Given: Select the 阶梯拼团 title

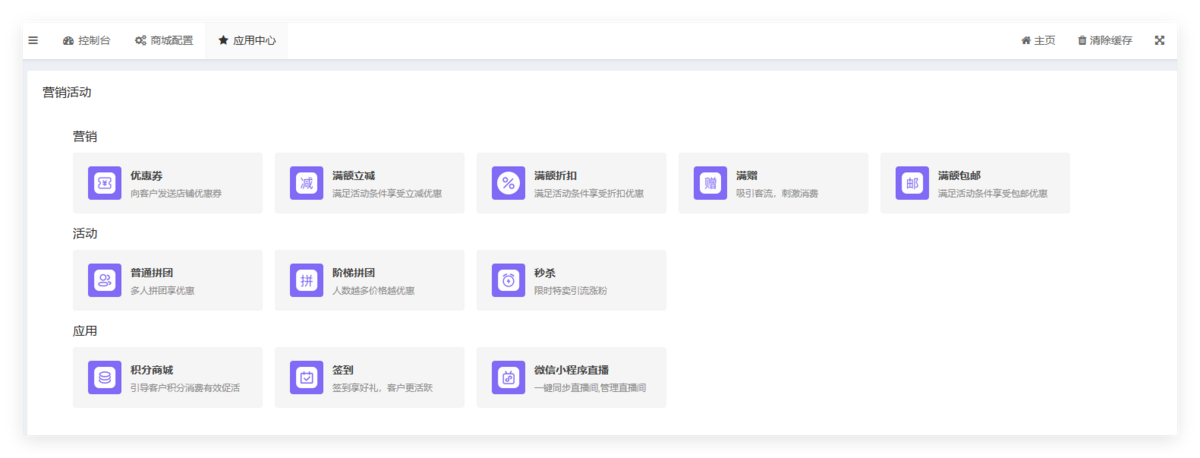Looking at the screenshot, I should coord(354,272).
